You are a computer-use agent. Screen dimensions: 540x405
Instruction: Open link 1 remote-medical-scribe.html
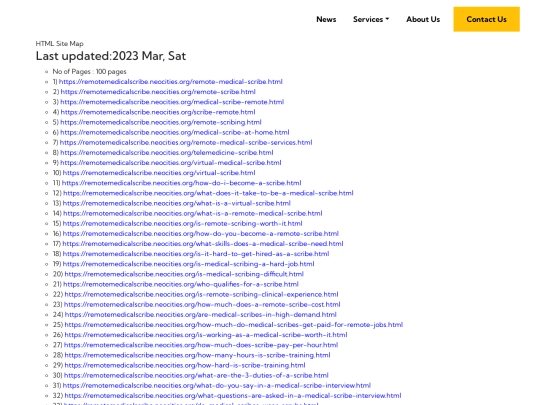[170, 82]
